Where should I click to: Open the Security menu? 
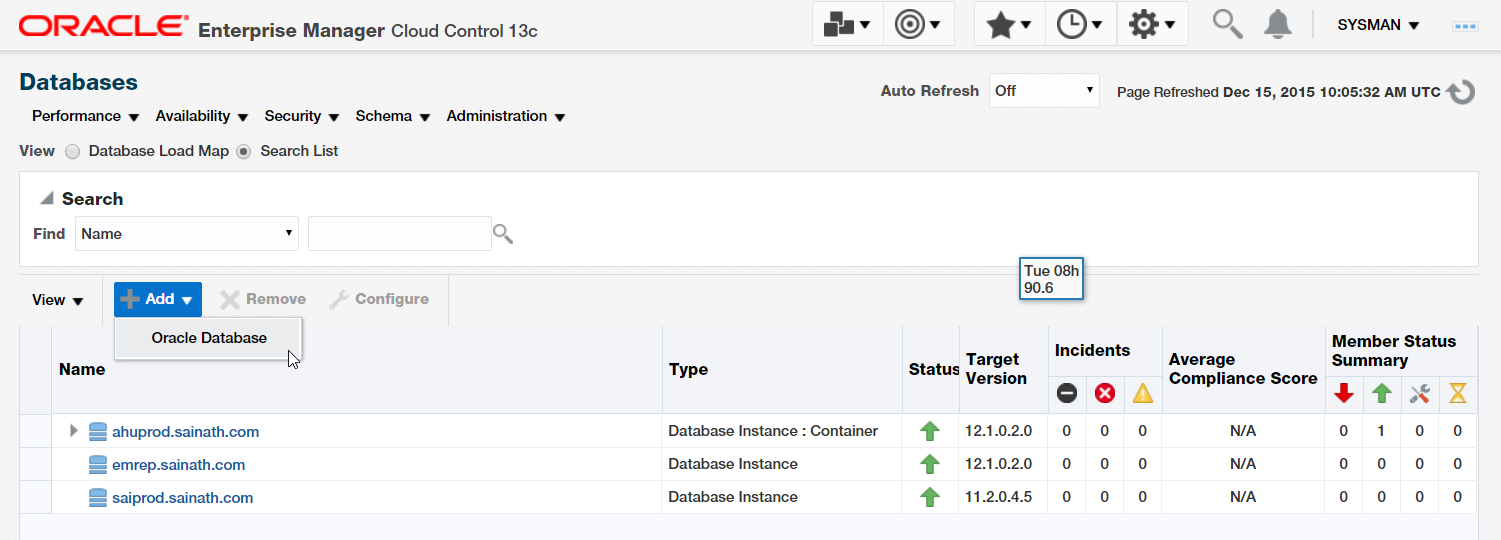point(302,116)
